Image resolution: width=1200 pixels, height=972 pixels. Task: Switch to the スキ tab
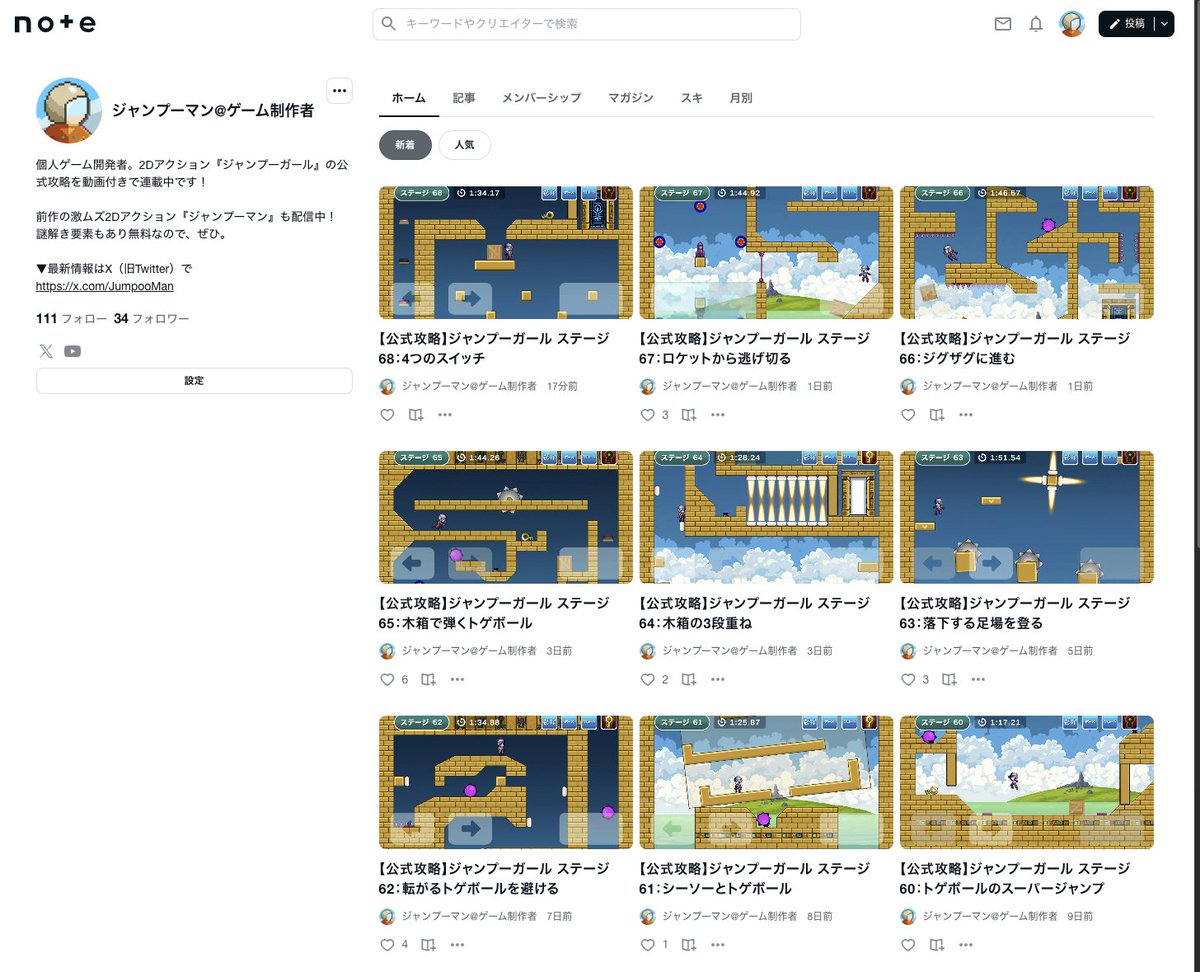tap(691, 98)
